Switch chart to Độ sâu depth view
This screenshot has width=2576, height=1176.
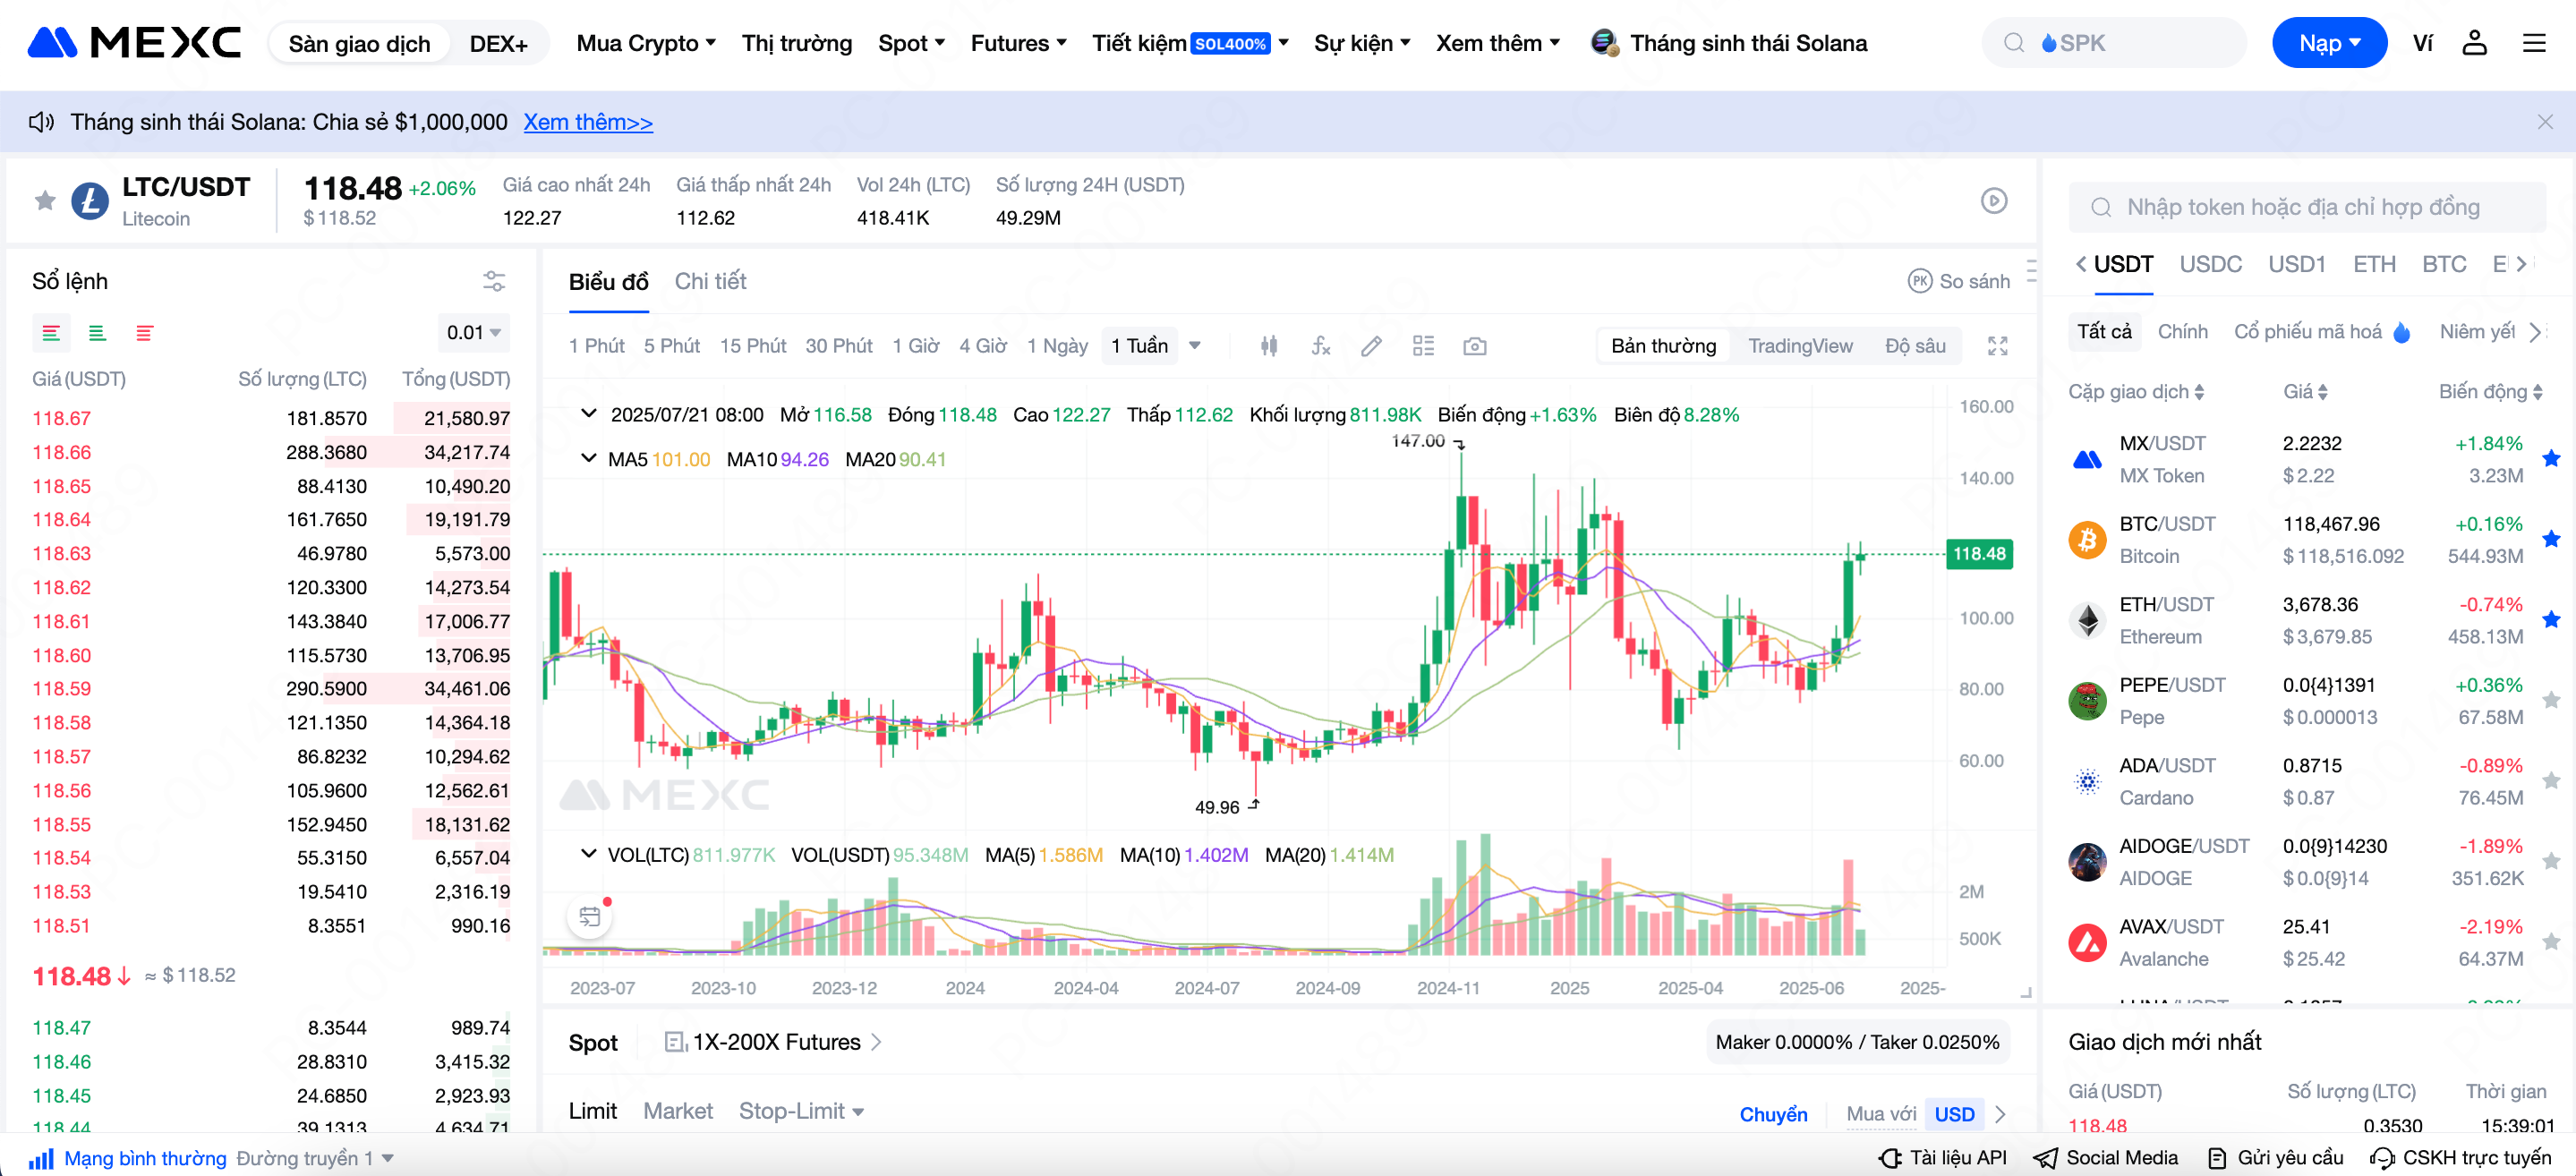click(1915, 346)
